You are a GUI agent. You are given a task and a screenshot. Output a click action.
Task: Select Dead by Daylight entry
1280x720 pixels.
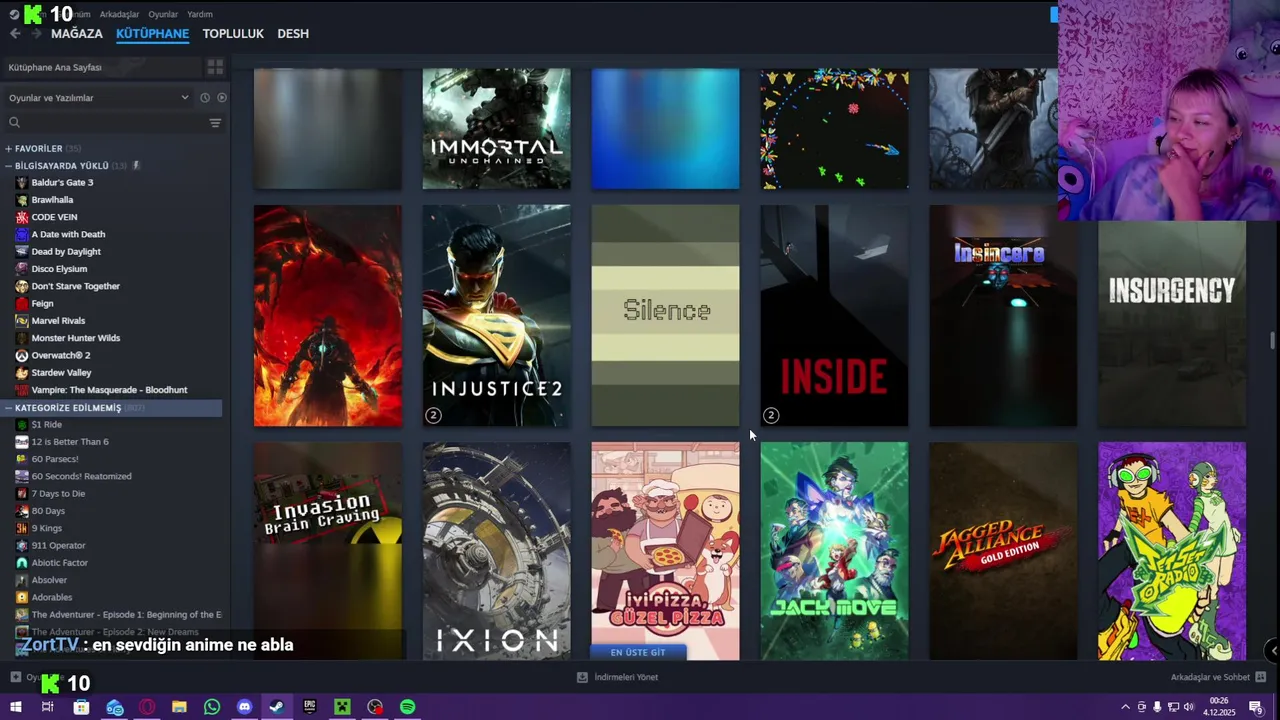pyautogui.click(x=66, y=252)
